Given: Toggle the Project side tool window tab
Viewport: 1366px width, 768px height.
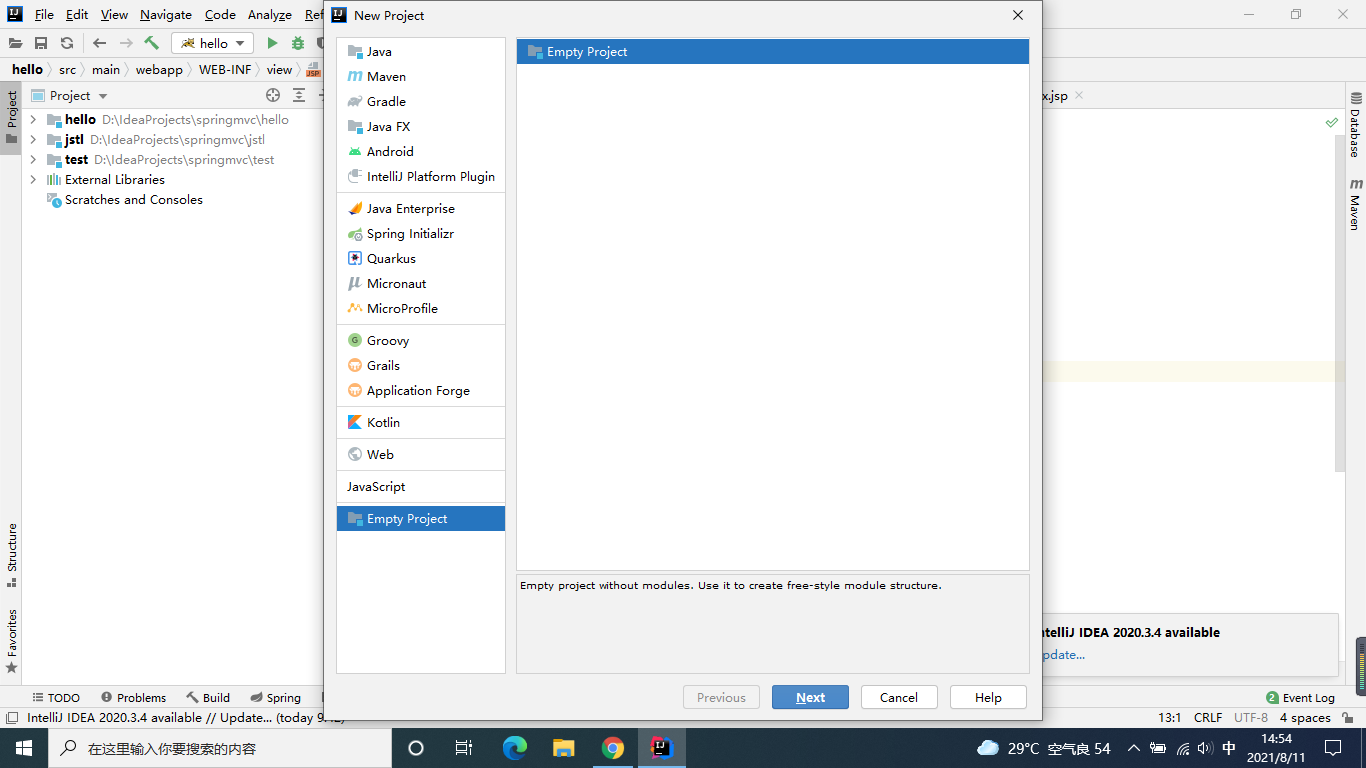Looking at the screenshot, I should click(x=11, y=118).
